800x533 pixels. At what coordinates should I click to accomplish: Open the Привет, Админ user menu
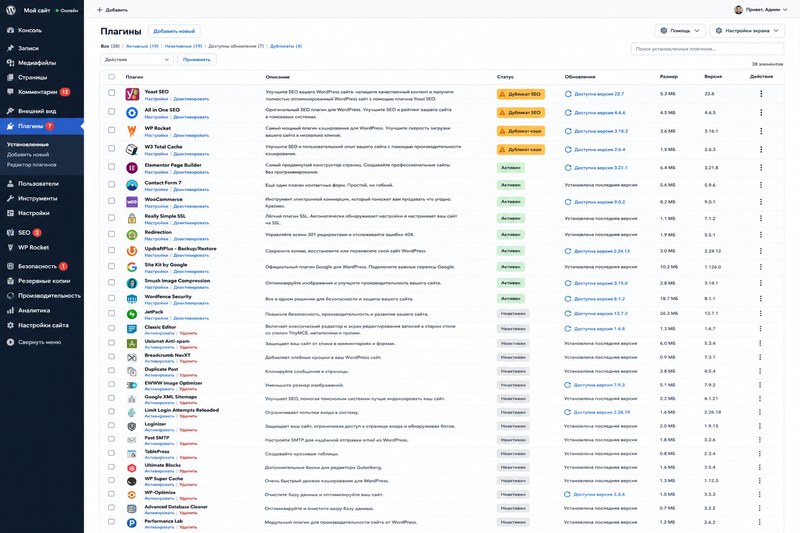click(x=761, y=10)
